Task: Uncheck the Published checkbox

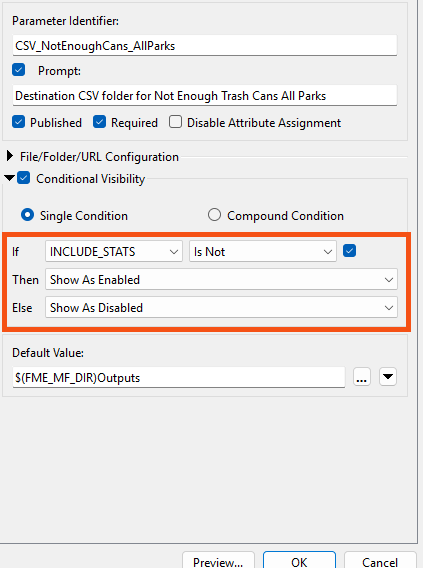Action: (x=18, y=122)
